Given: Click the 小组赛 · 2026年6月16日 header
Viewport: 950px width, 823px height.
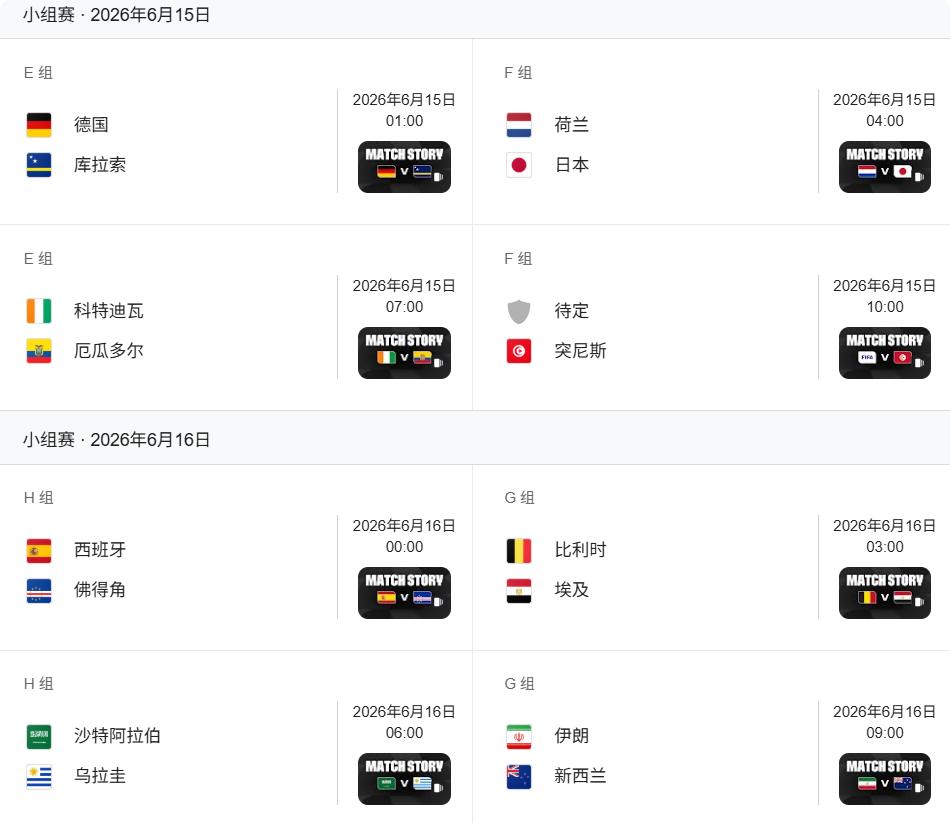Looking at the screenshot, I should 117,440.
